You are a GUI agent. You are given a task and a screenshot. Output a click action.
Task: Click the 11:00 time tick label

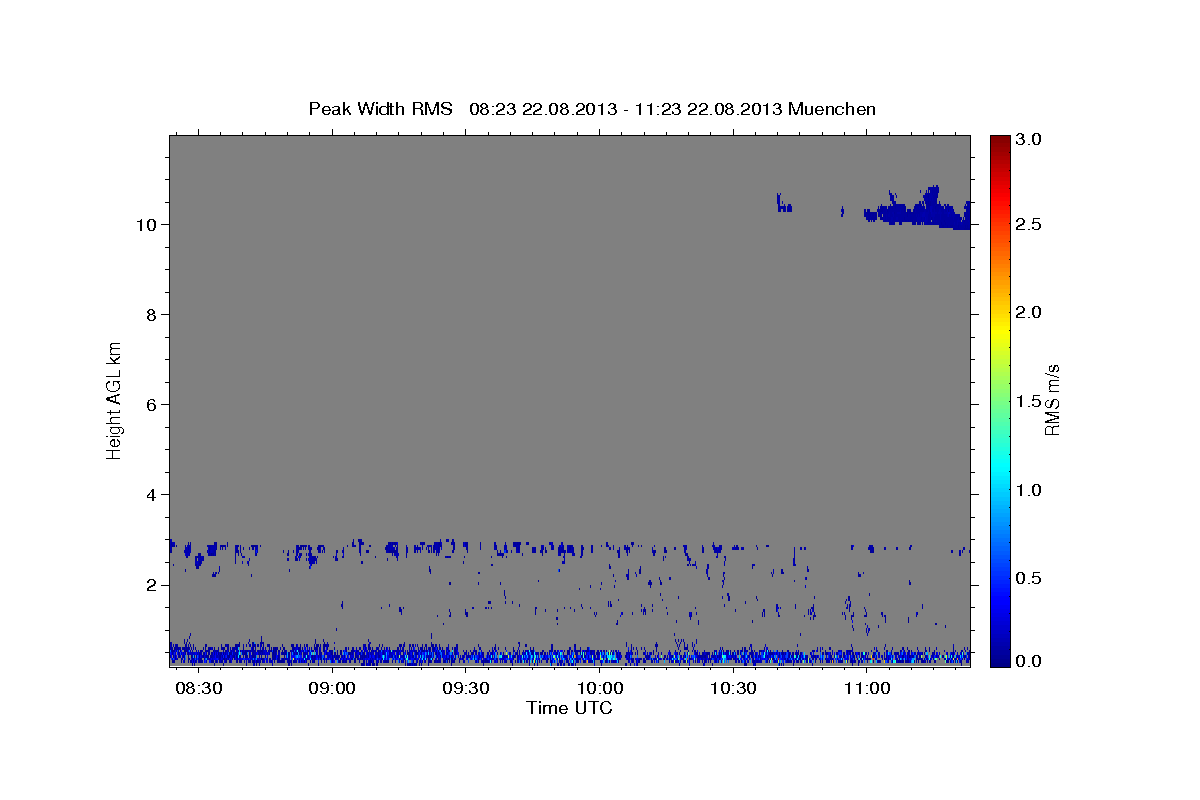867,689
